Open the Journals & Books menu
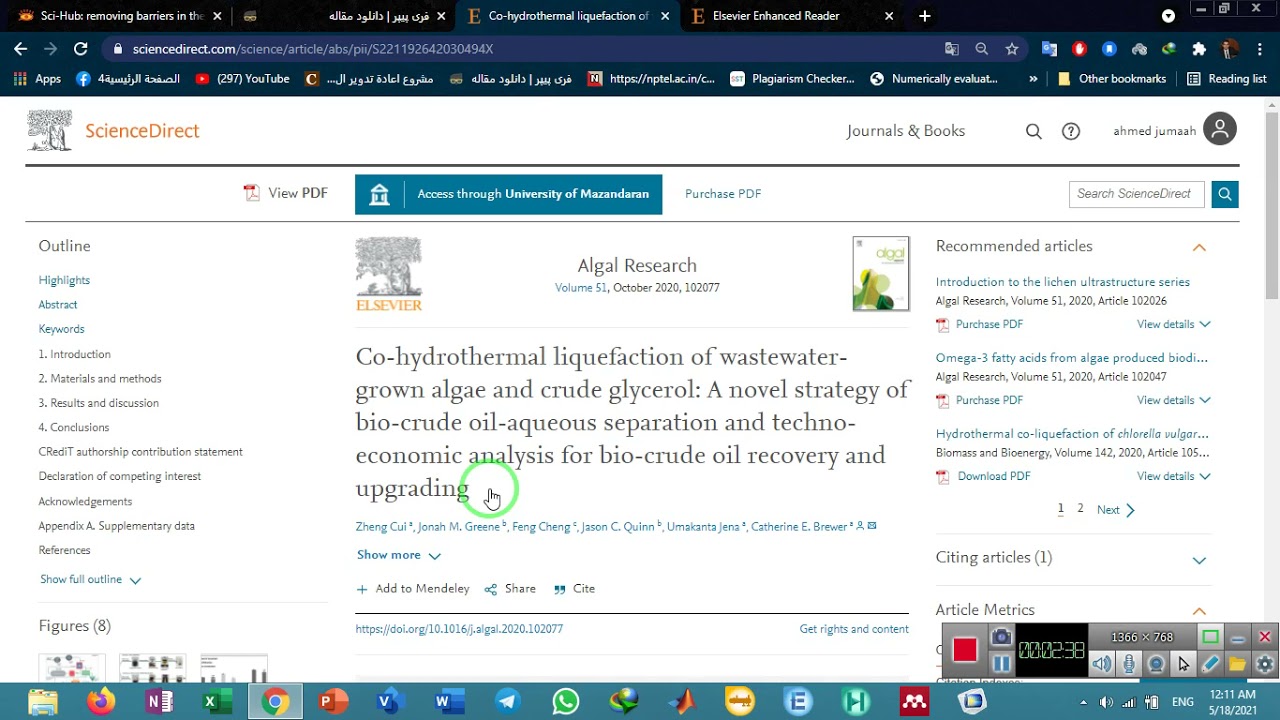Viewport: 1280px width, 720px height. 906,131
